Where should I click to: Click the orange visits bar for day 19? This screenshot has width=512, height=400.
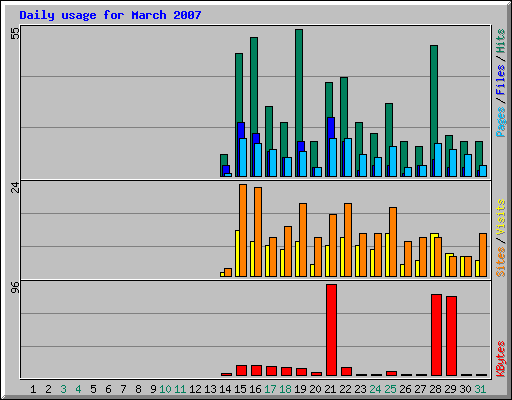[303, 240]
